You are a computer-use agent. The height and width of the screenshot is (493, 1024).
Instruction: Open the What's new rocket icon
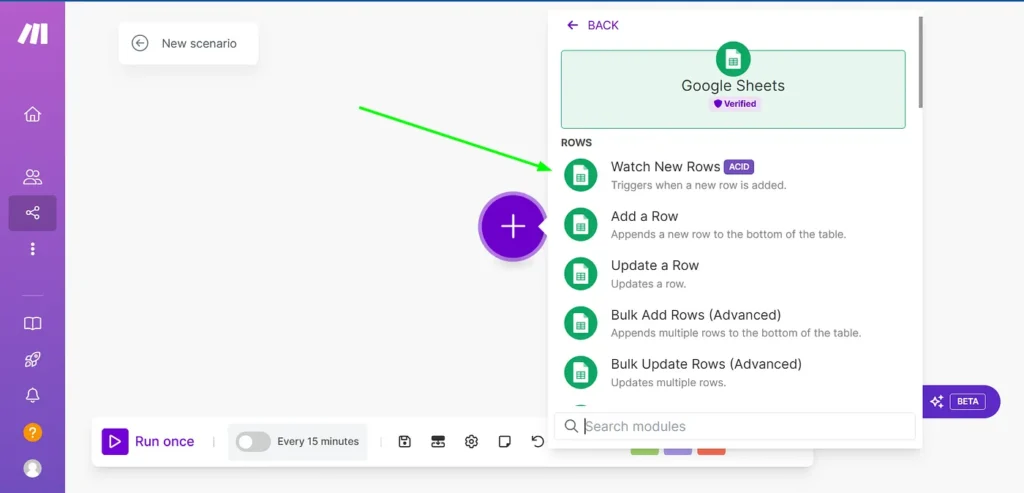[33, 360]
